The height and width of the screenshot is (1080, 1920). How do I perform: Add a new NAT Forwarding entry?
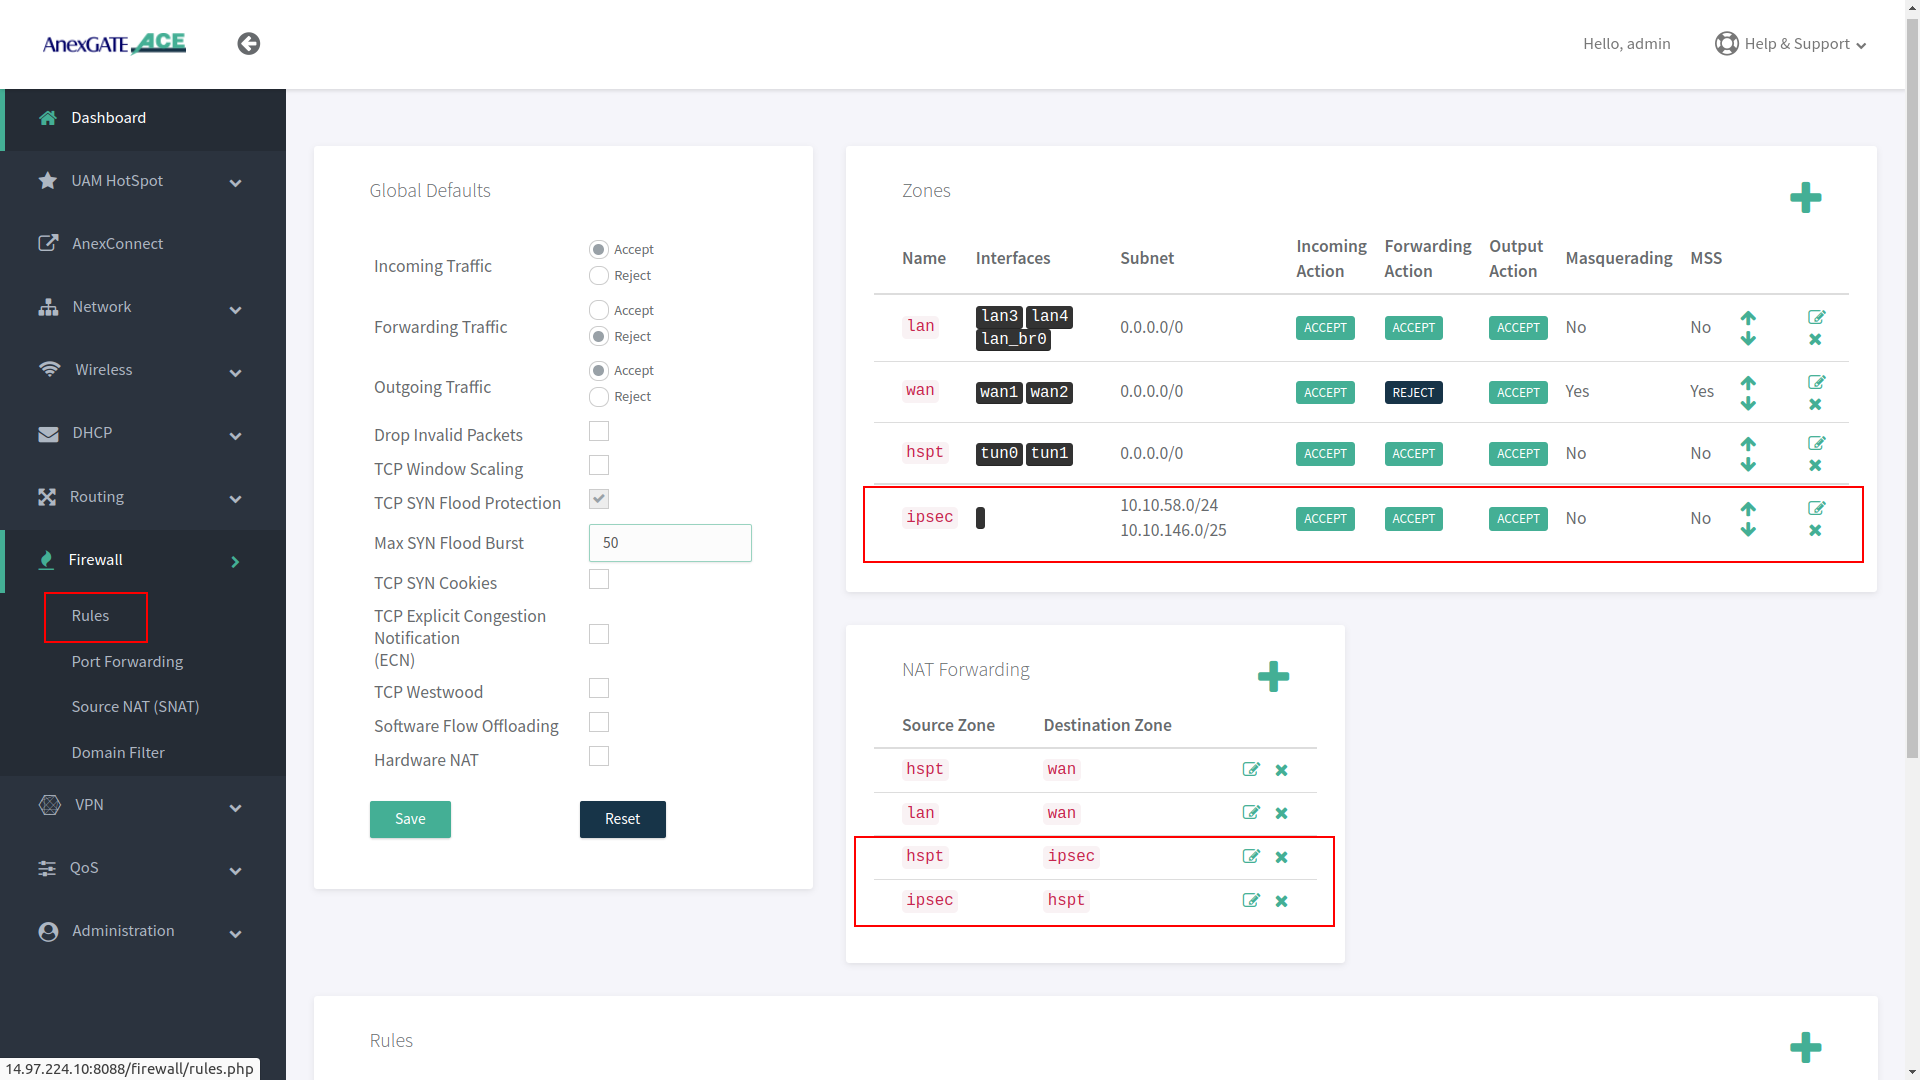1273,677
